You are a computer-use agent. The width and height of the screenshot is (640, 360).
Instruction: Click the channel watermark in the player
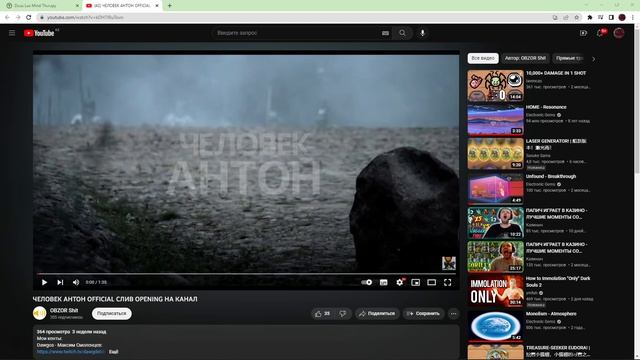[x=449, y=263]
